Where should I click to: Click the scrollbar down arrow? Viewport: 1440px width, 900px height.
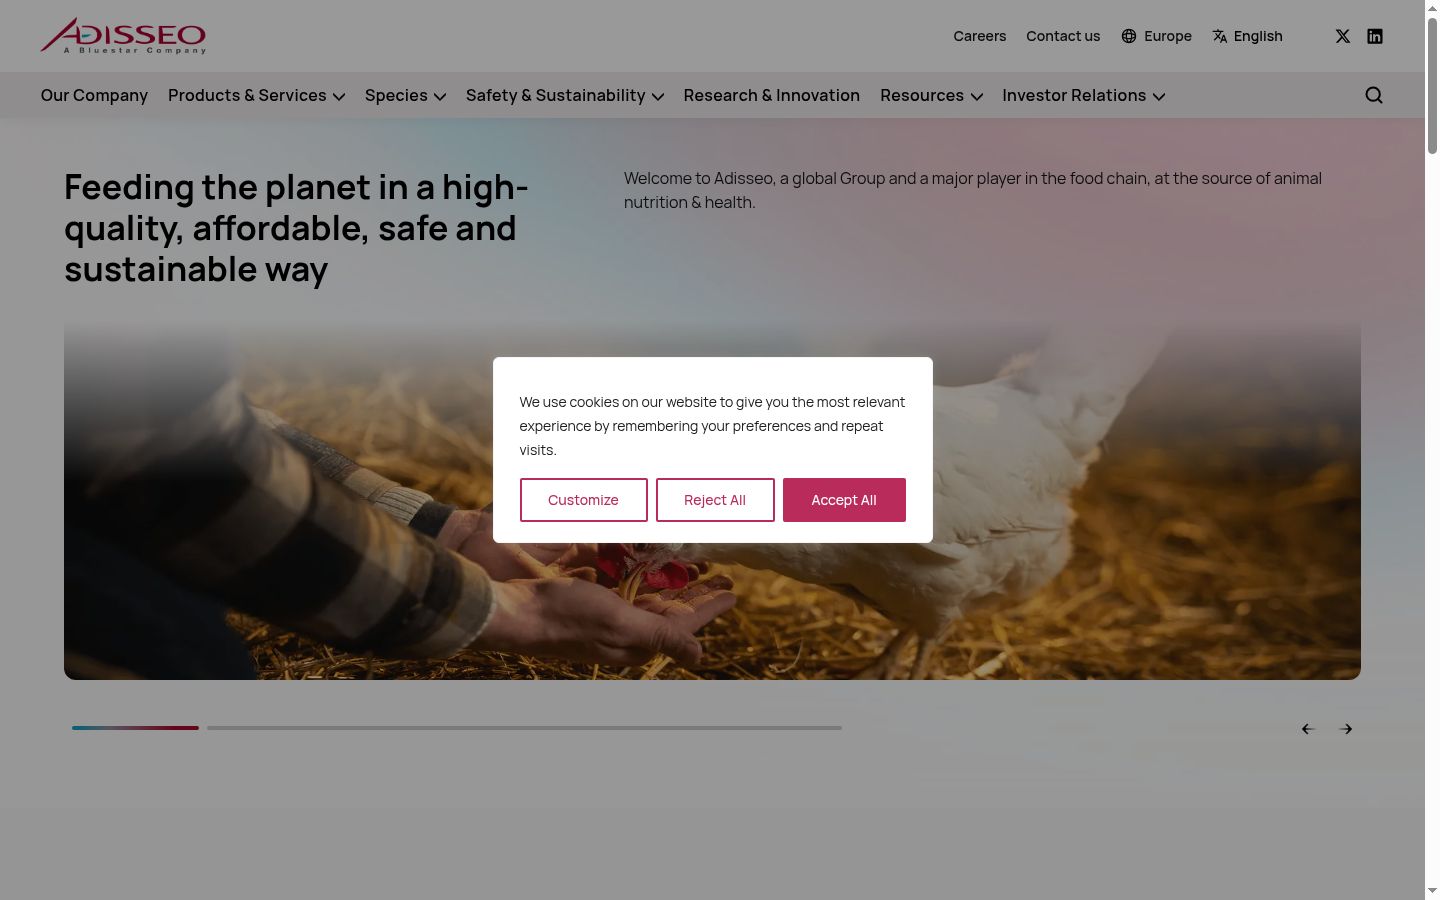pos(1432,891)
